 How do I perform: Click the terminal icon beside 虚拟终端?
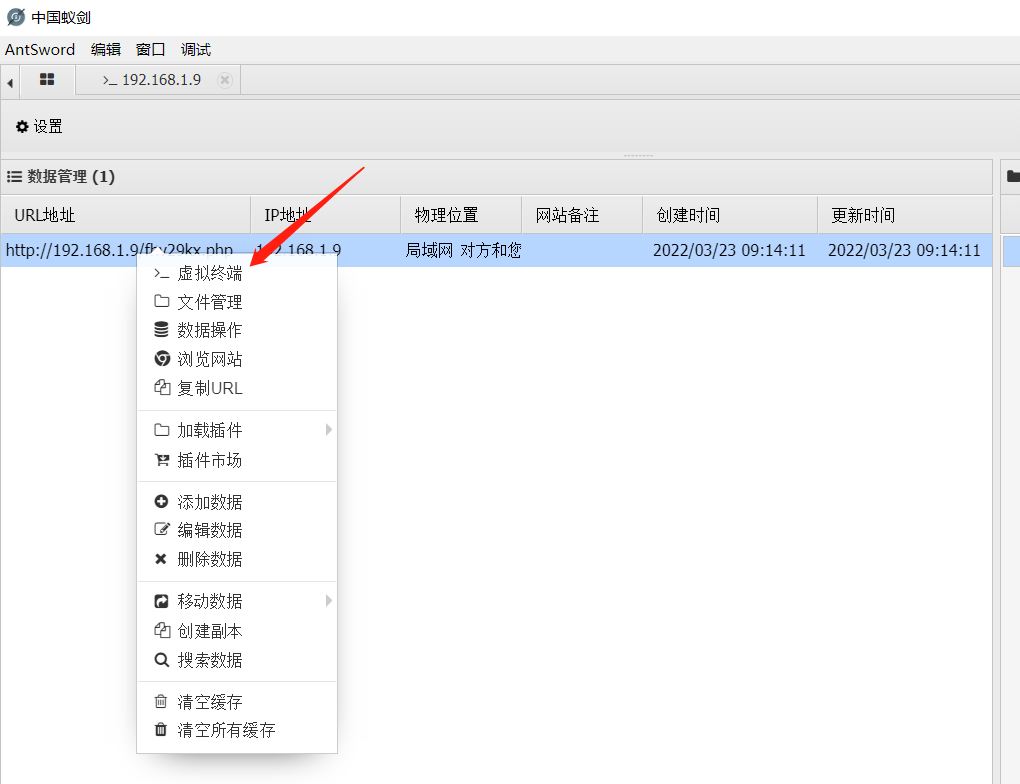click(161, 274)
